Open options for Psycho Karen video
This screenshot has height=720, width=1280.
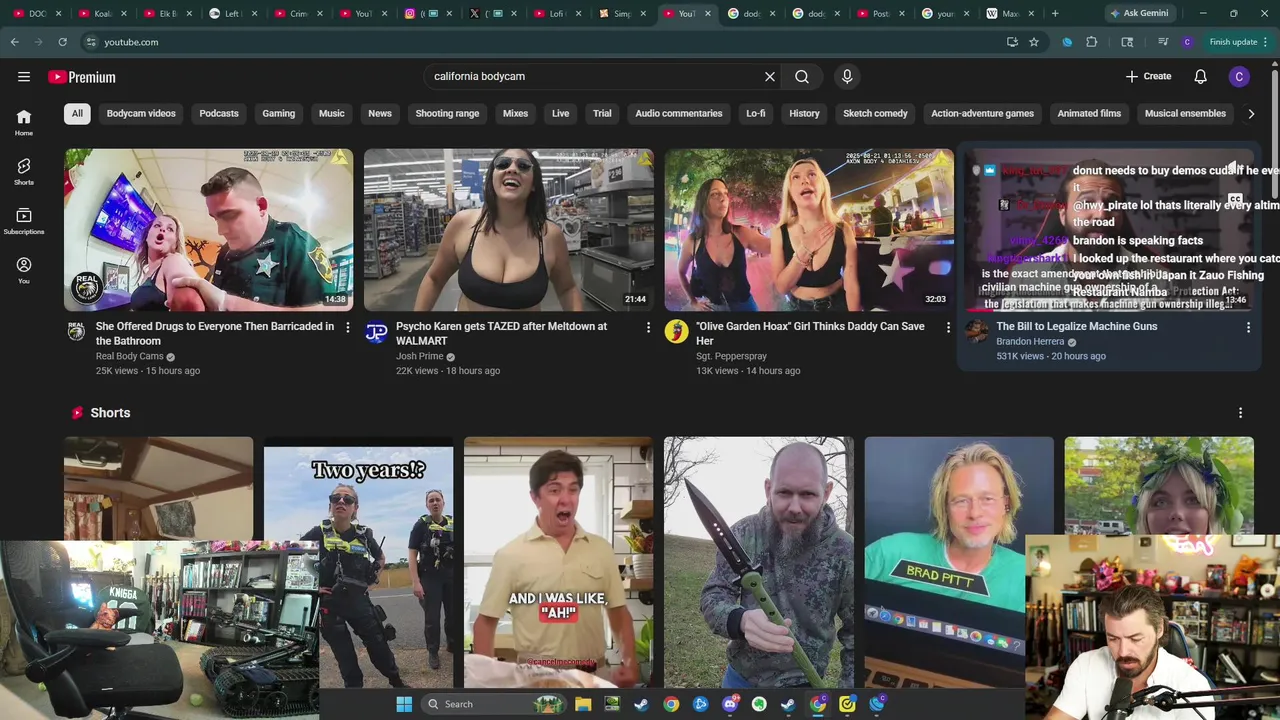click(648, 327)
